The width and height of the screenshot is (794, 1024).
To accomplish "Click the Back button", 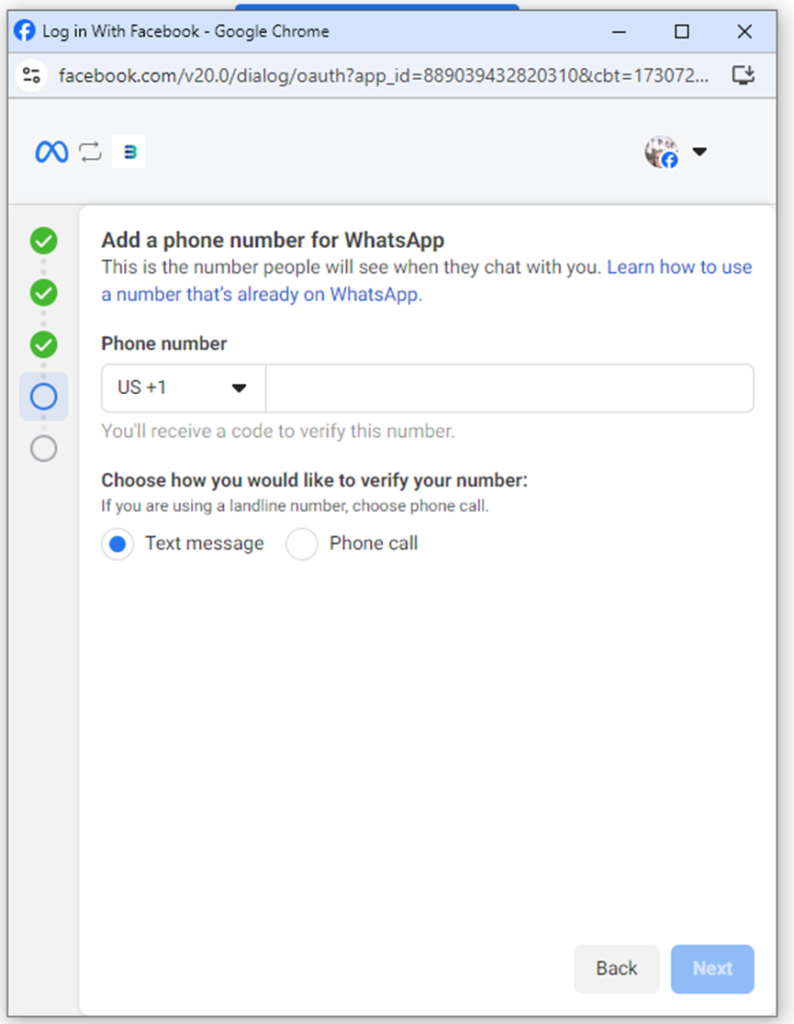I will click(616, 968).
